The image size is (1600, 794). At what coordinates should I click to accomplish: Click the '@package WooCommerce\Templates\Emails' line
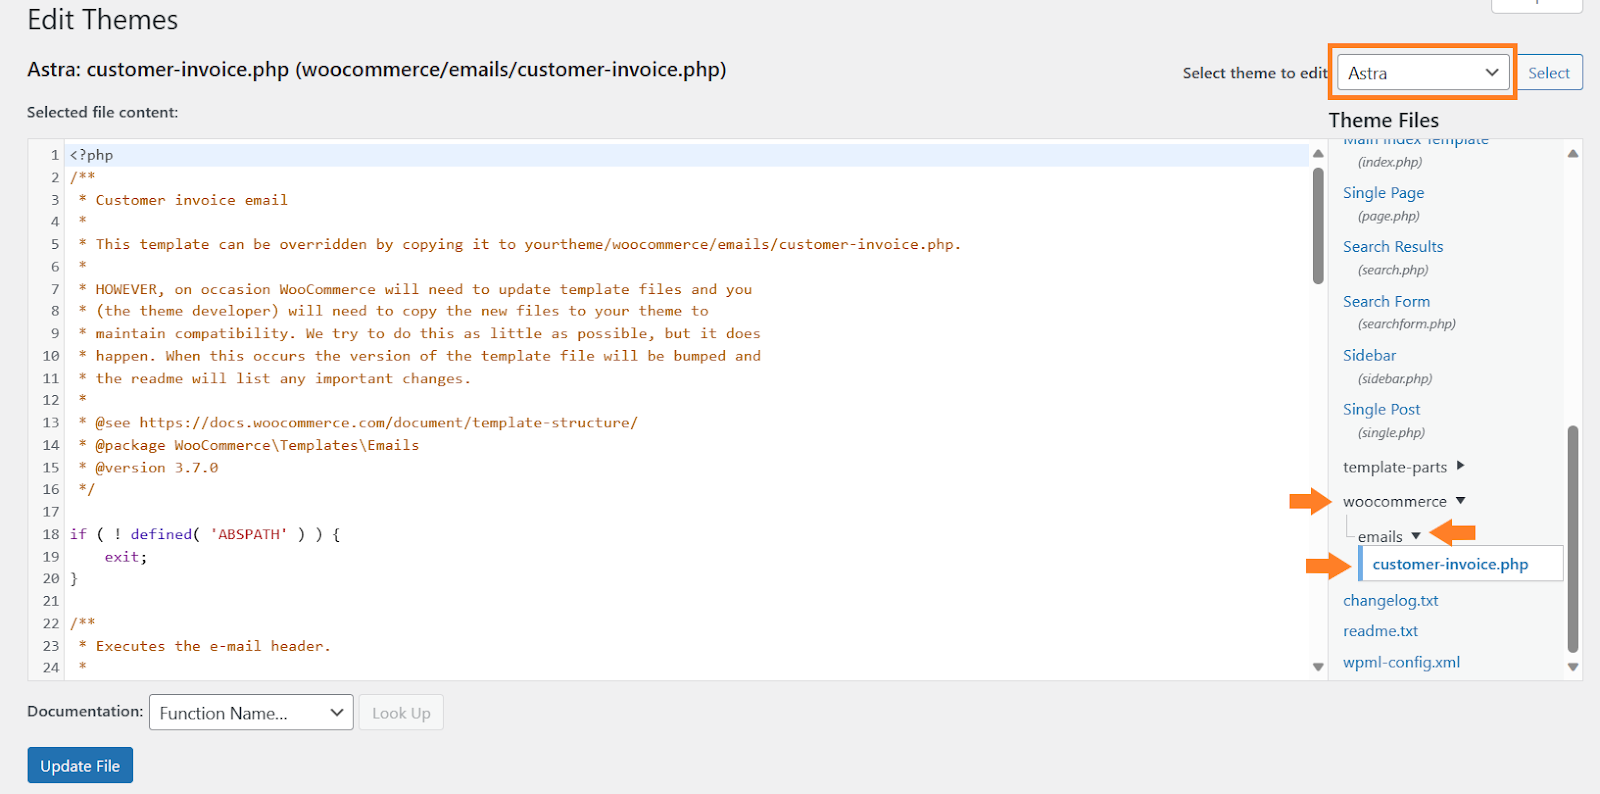(249, 445)
